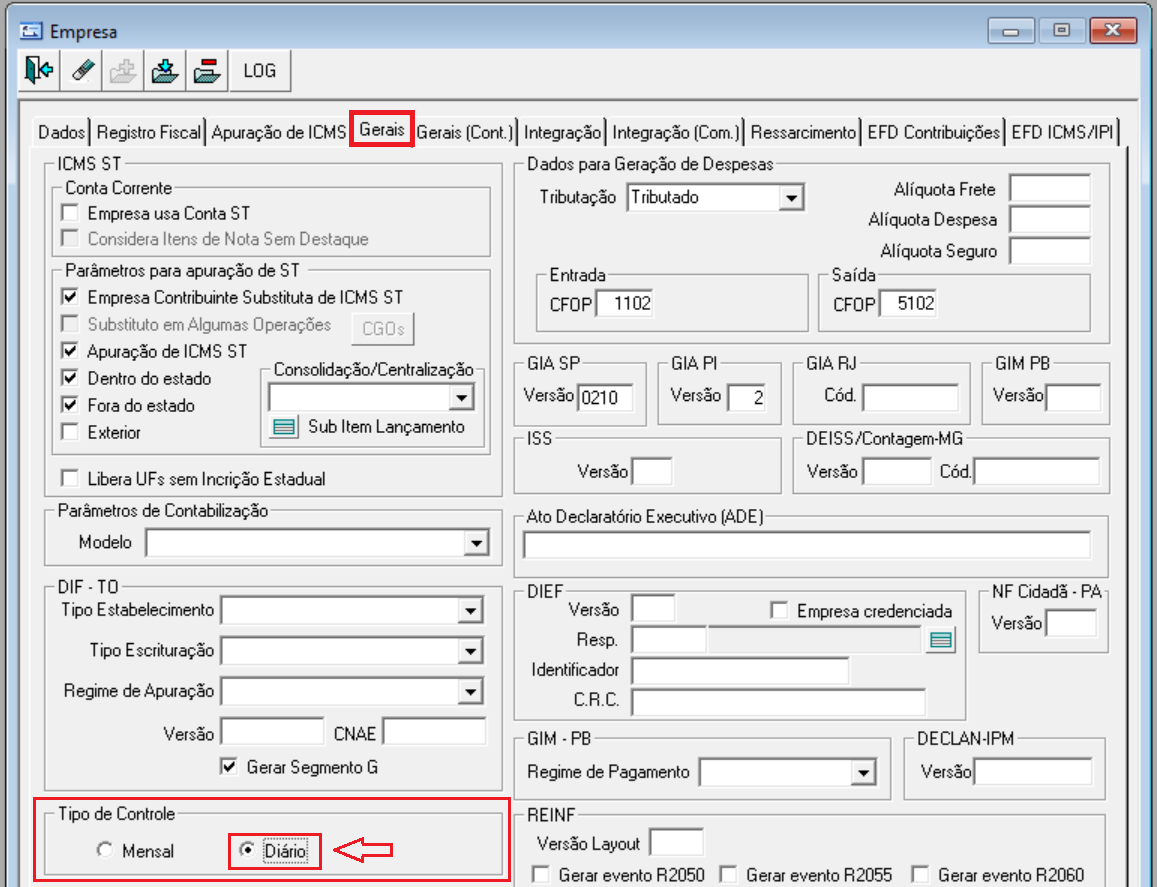Viewport: 1157px width, 887px height.
Task: Open the Regime de Pagamento dropdown
Action: [x=863, y=773]
